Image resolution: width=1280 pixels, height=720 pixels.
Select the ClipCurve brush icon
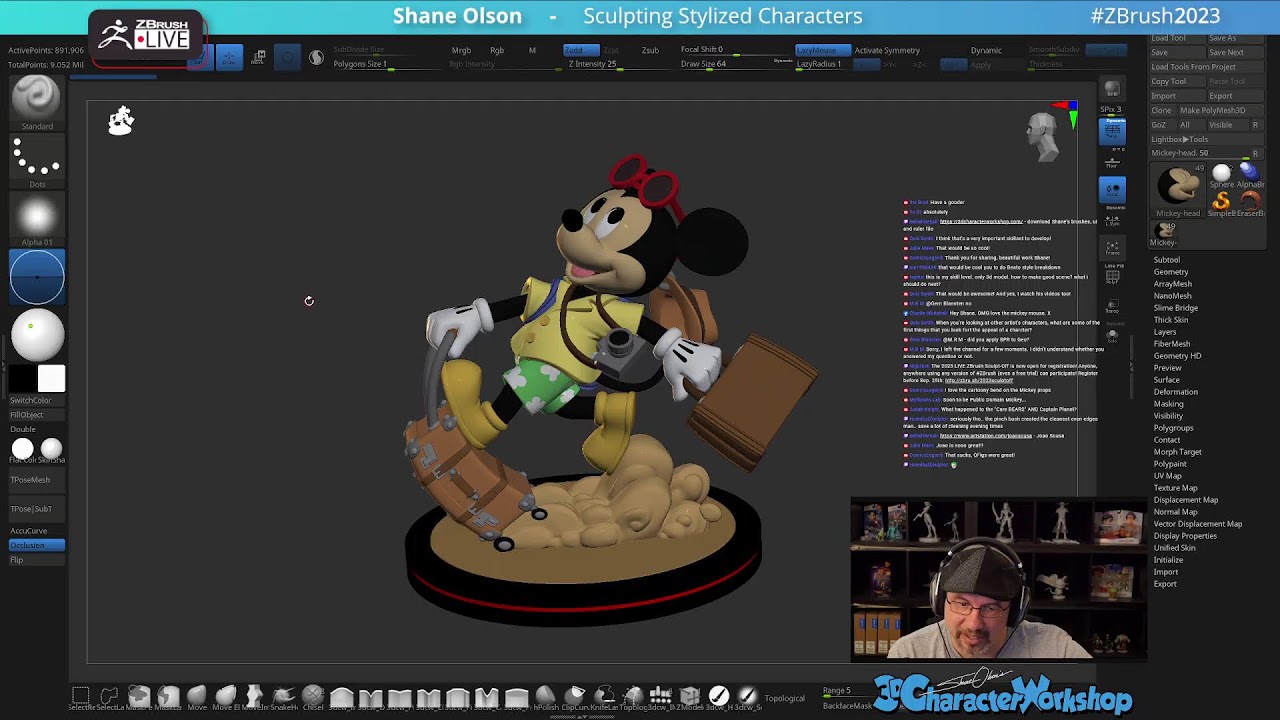click(575, 696)
